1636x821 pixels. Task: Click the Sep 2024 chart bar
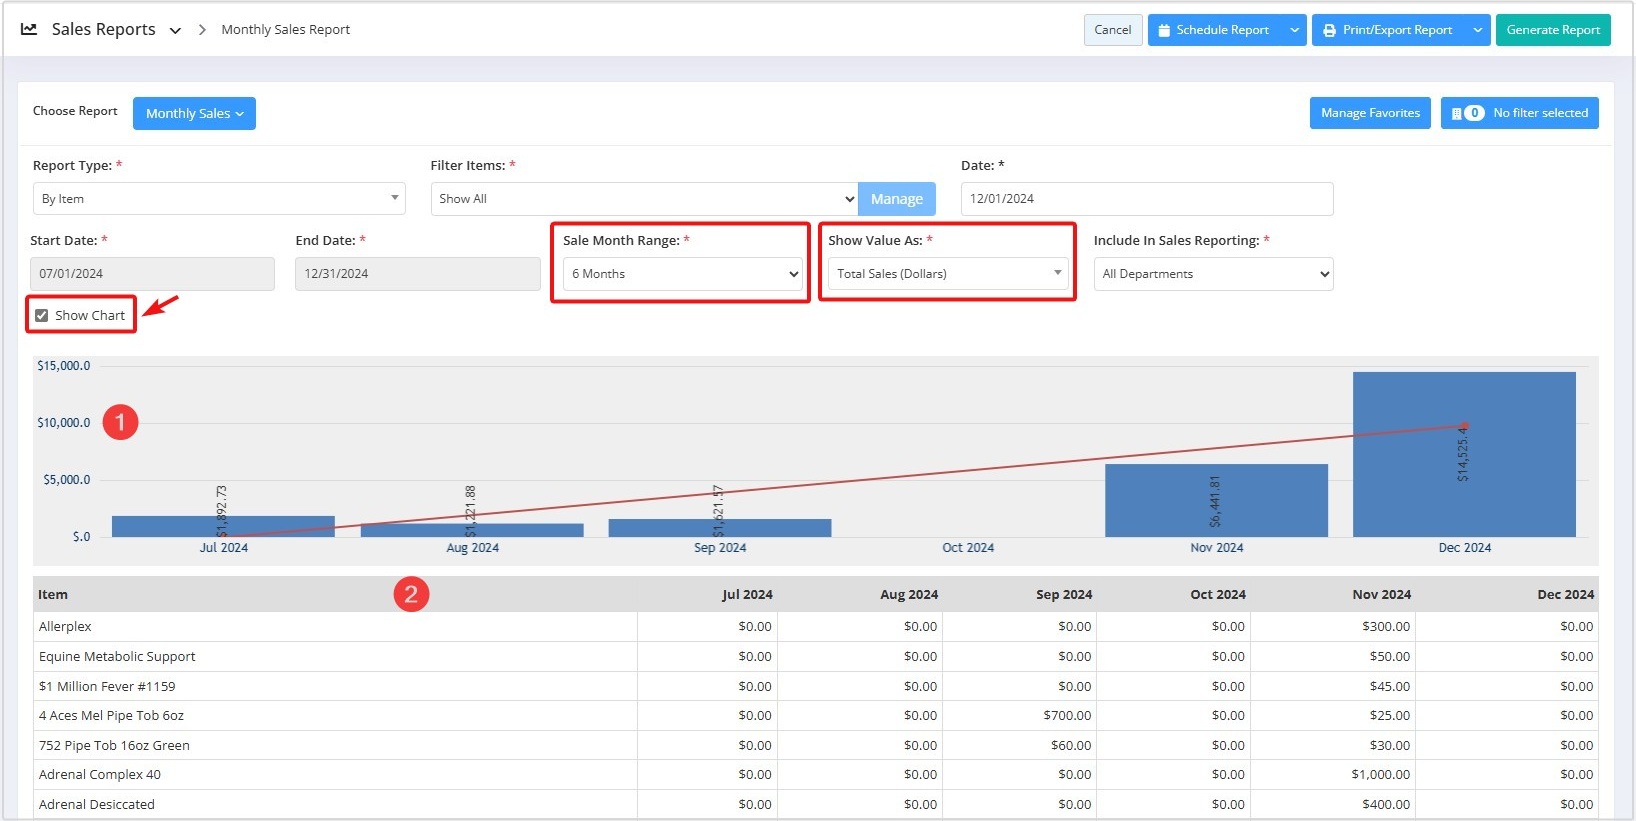pyautogui.click(x=720, y=528)
